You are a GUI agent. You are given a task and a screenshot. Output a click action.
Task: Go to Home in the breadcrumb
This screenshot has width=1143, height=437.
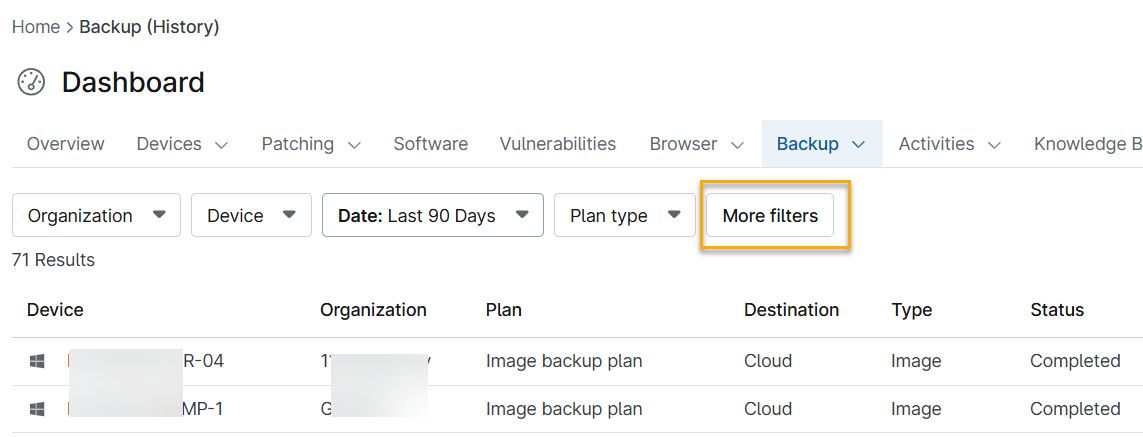coord(36,27)
